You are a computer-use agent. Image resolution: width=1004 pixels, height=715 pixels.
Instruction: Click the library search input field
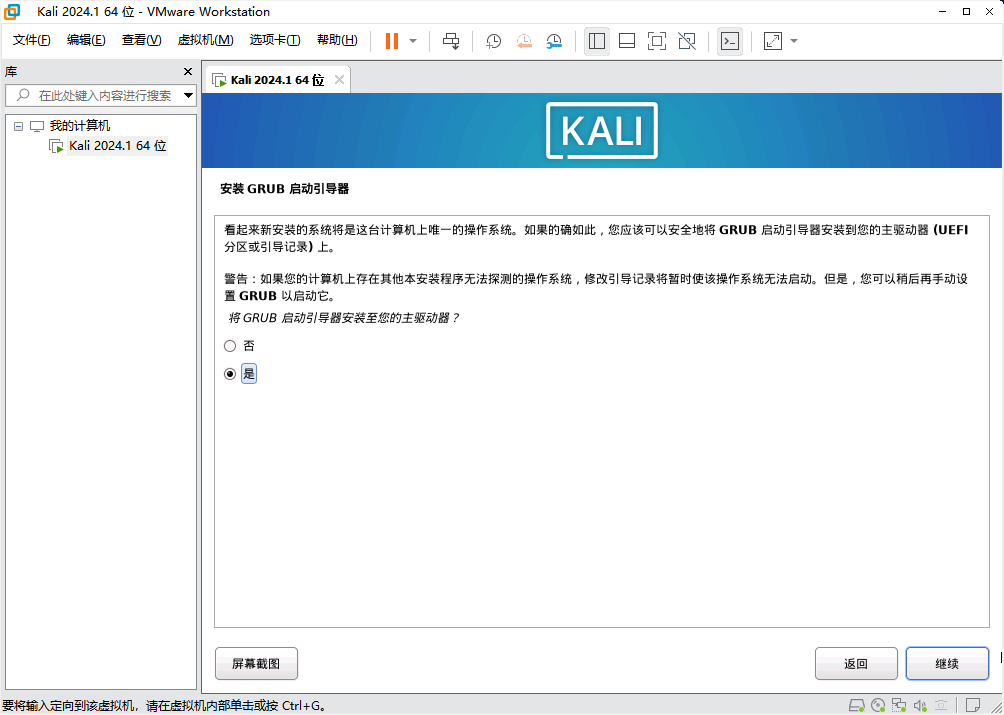100,96
